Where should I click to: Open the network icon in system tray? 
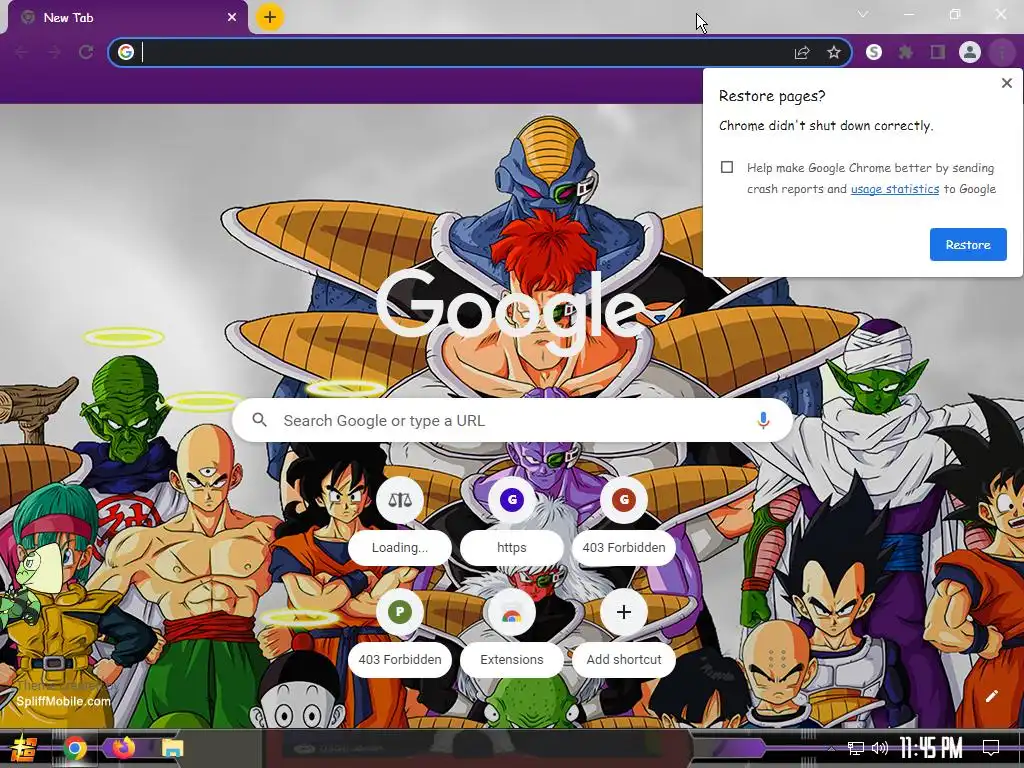coord(856,748)
